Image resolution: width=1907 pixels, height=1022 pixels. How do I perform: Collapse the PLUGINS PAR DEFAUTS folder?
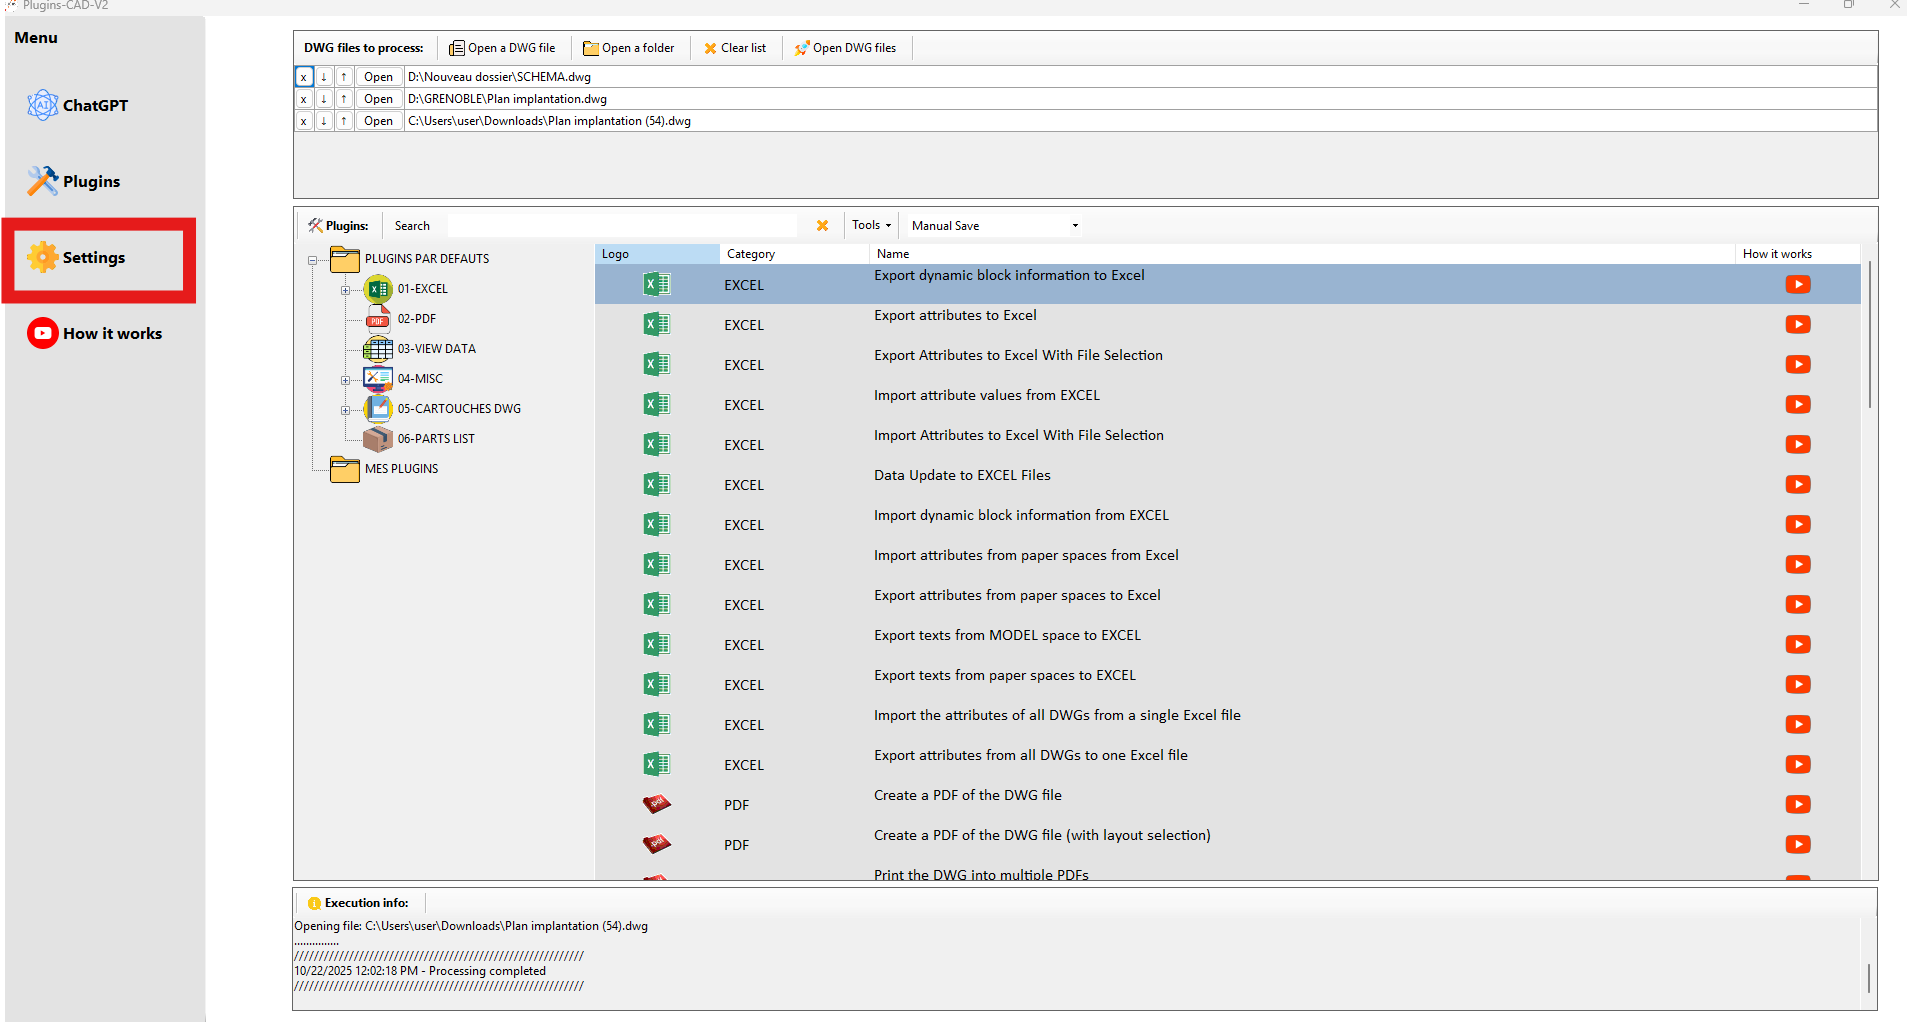click(312, 260)
